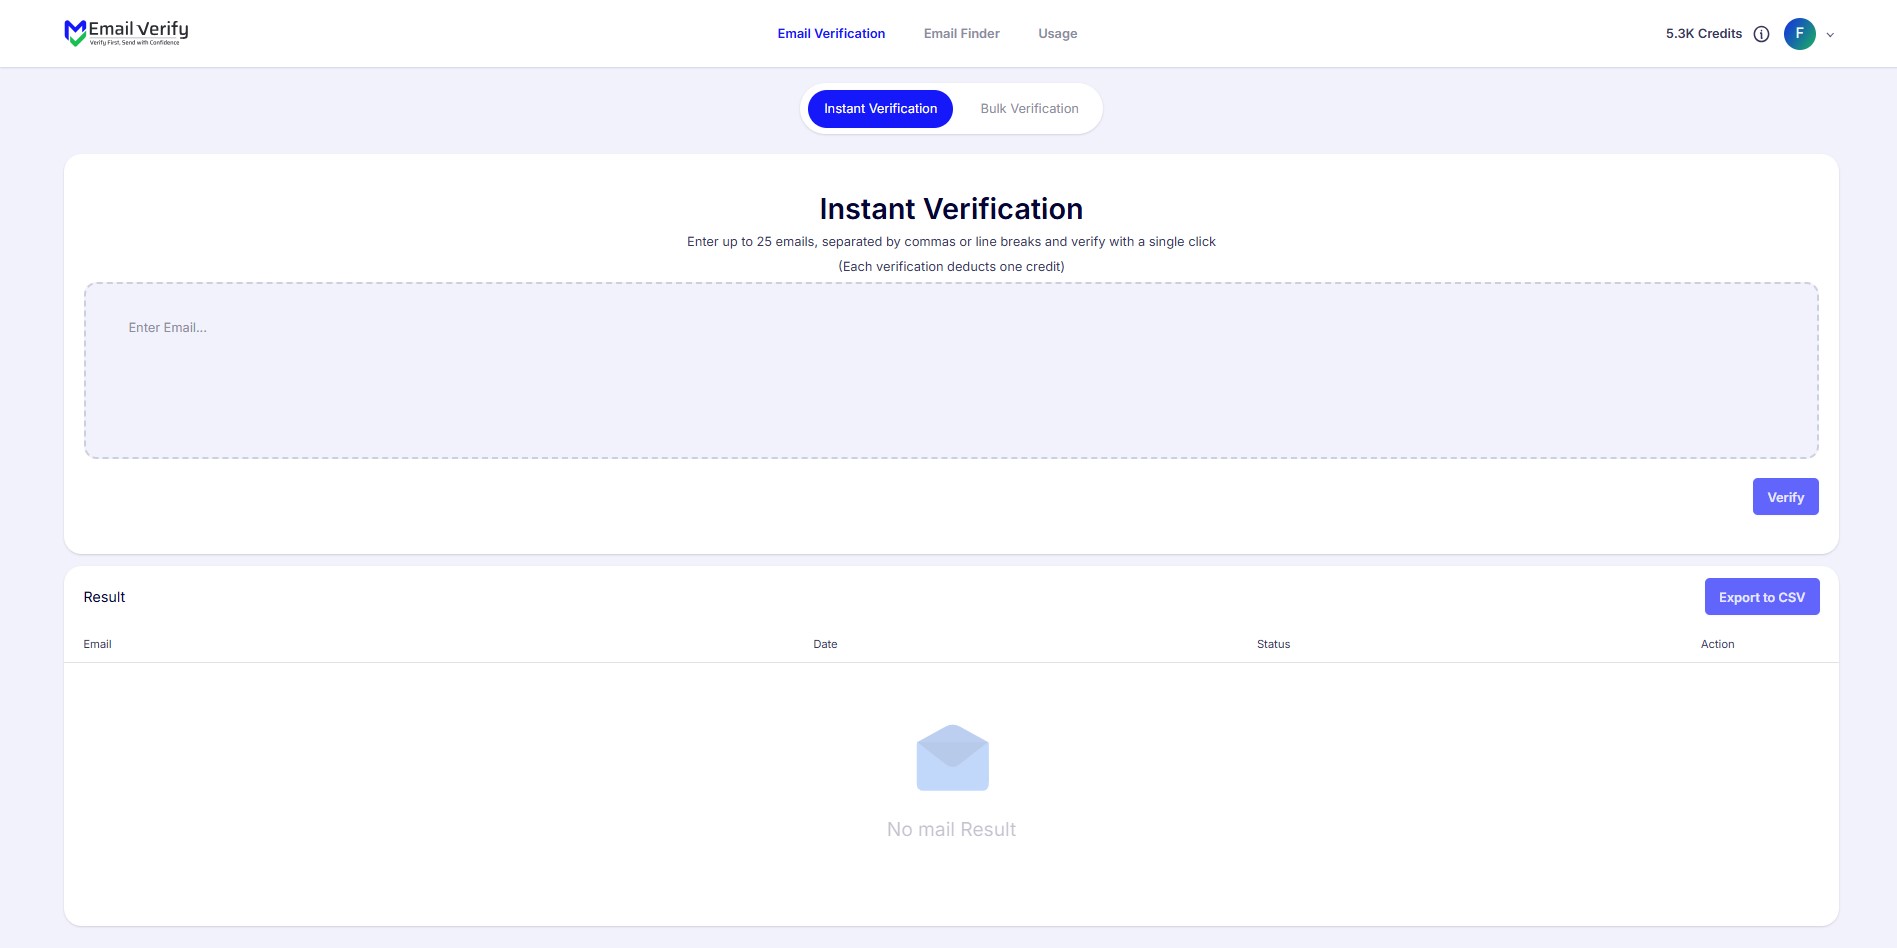1897x948 pixels.
Task: Go to the Email Verification nav item
Action: coord(831,34)
